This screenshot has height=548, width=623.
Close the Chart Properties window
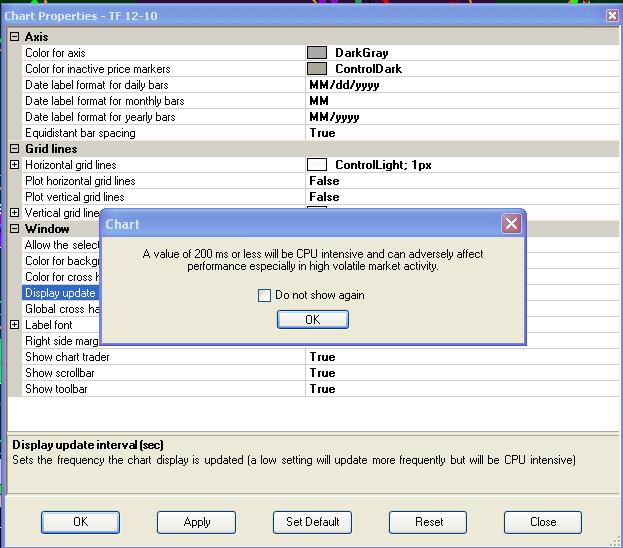pos(612,15)
